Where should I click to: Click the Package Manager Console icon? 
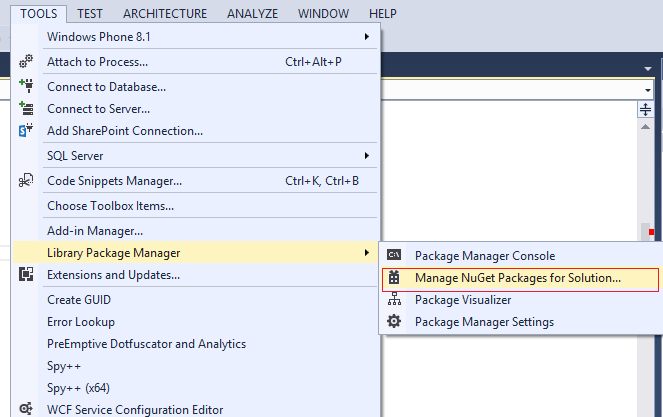point(394,255)
